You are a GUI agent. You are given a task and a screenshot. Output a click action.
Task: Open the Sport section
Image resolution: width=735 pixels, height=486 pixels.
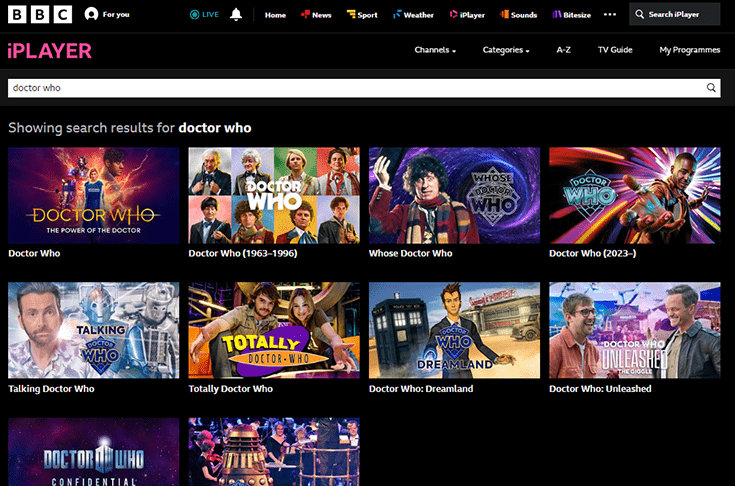[362, 15]
